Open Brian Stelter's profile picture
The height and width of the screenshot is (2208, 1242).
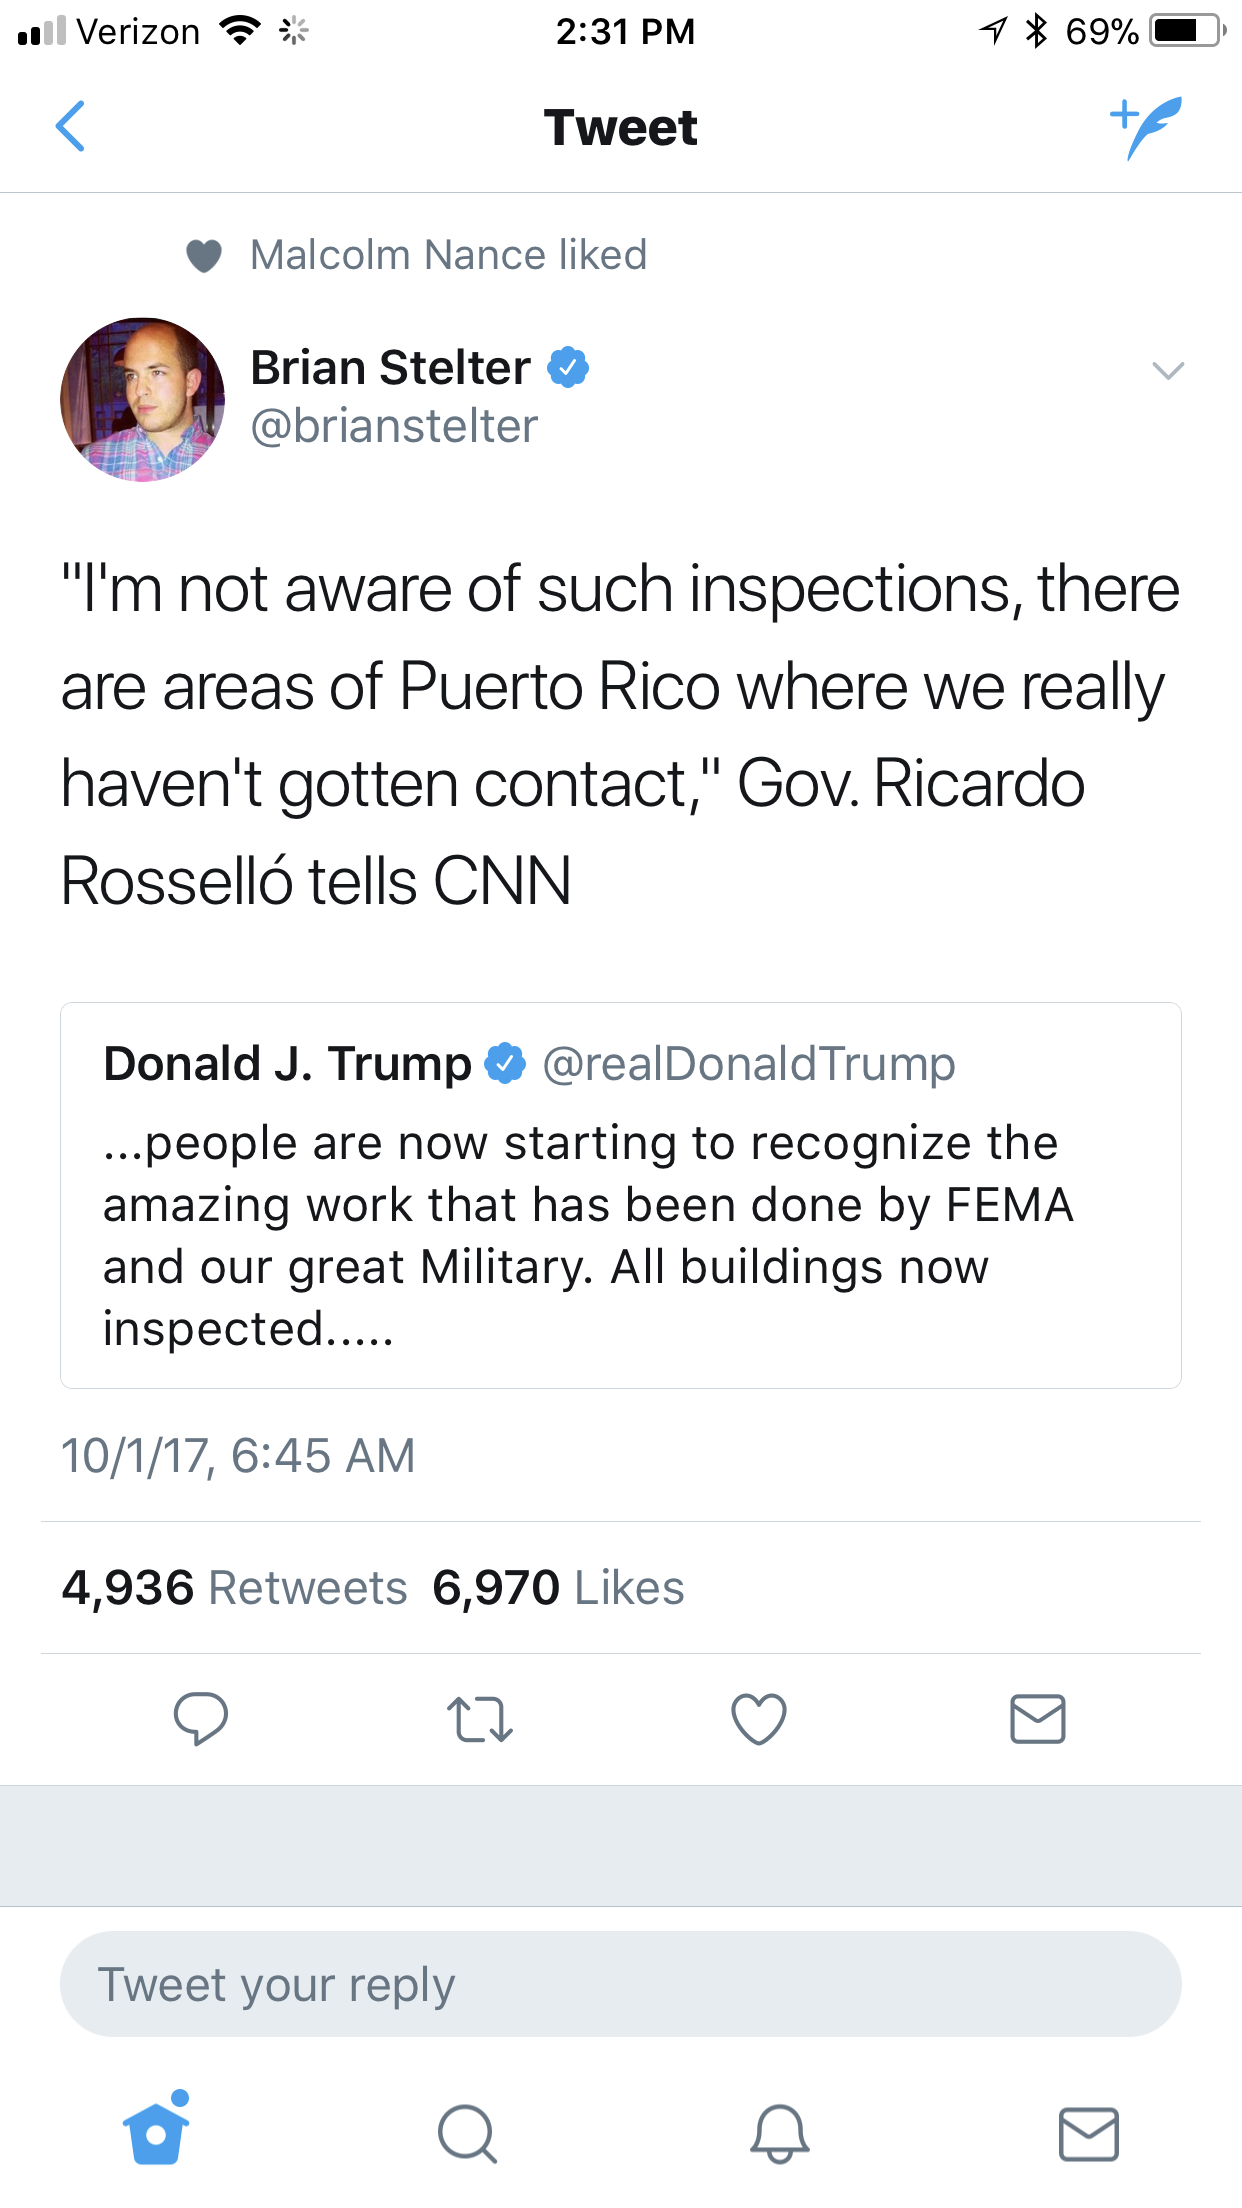[142, 400]
